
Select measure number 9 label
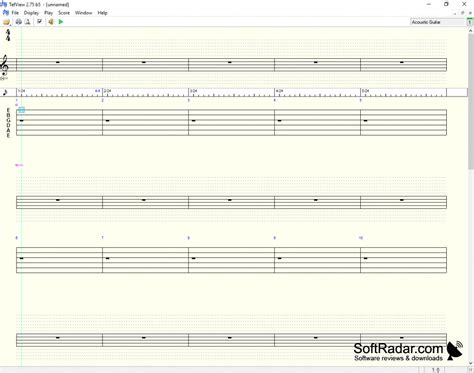[x=275, y=238]
